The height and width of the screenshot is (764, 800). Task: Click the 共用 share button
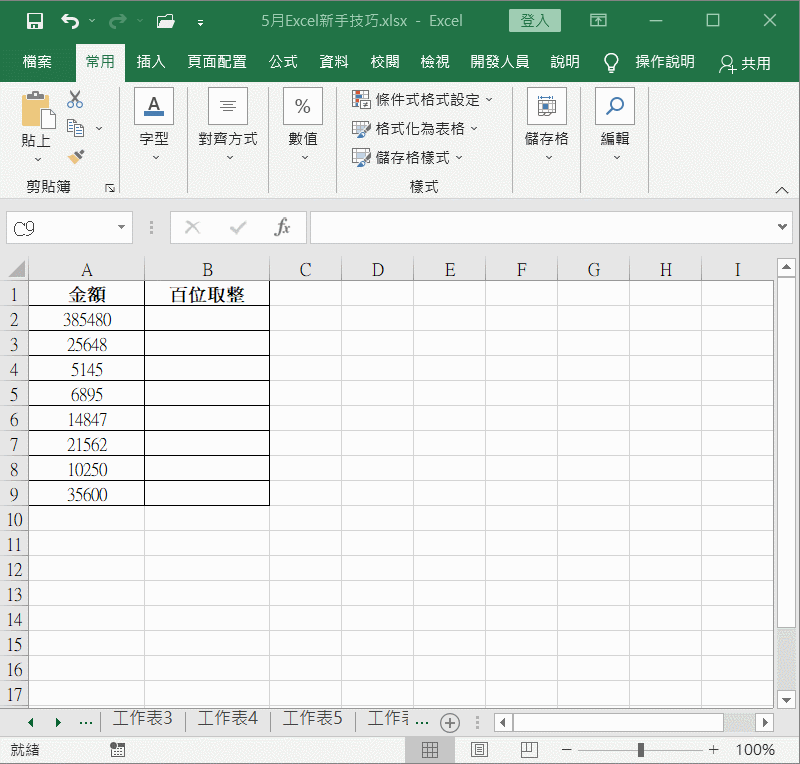[745, 63]
